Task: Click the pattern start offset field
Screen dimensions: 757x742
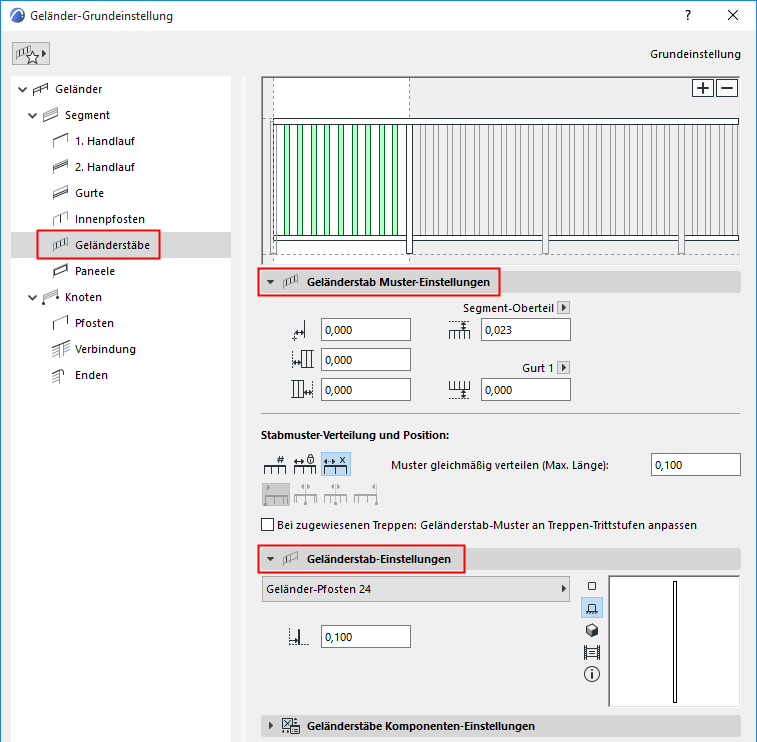Action: (366, 330)
